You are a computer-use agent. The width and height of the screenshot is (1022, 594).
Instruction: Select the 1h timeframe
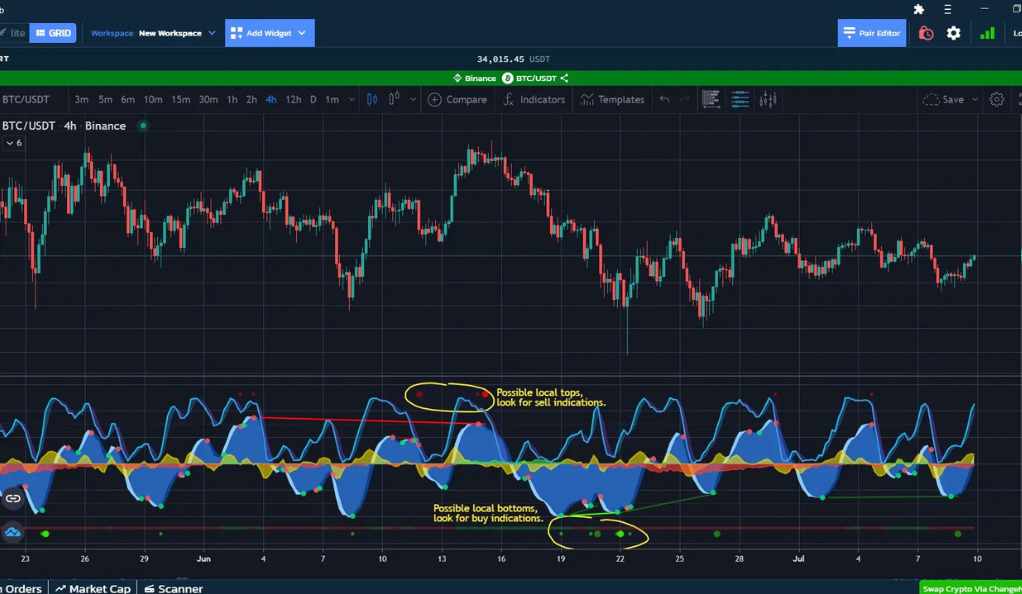coord(232,100)
